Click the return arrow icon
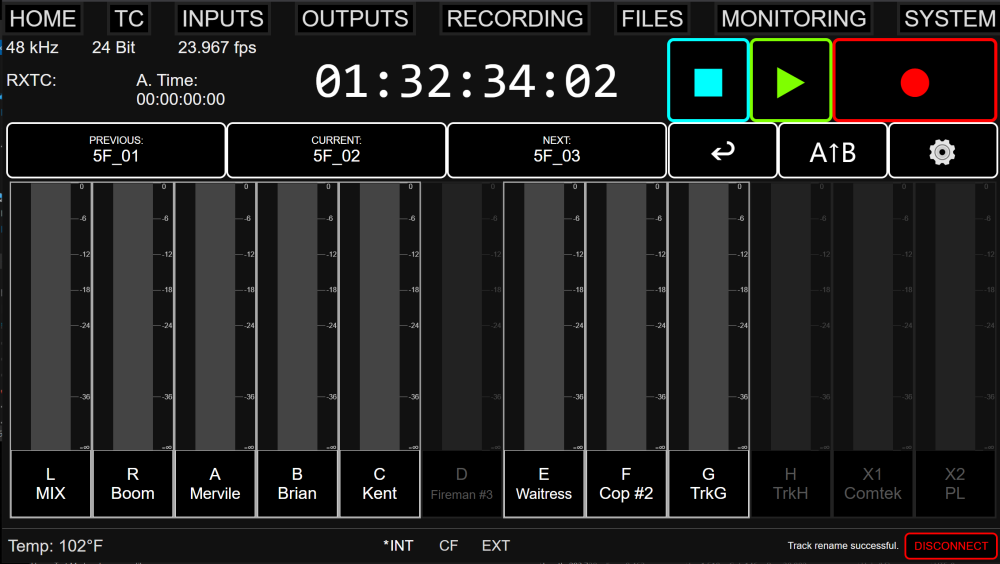 tap(723, 151)
